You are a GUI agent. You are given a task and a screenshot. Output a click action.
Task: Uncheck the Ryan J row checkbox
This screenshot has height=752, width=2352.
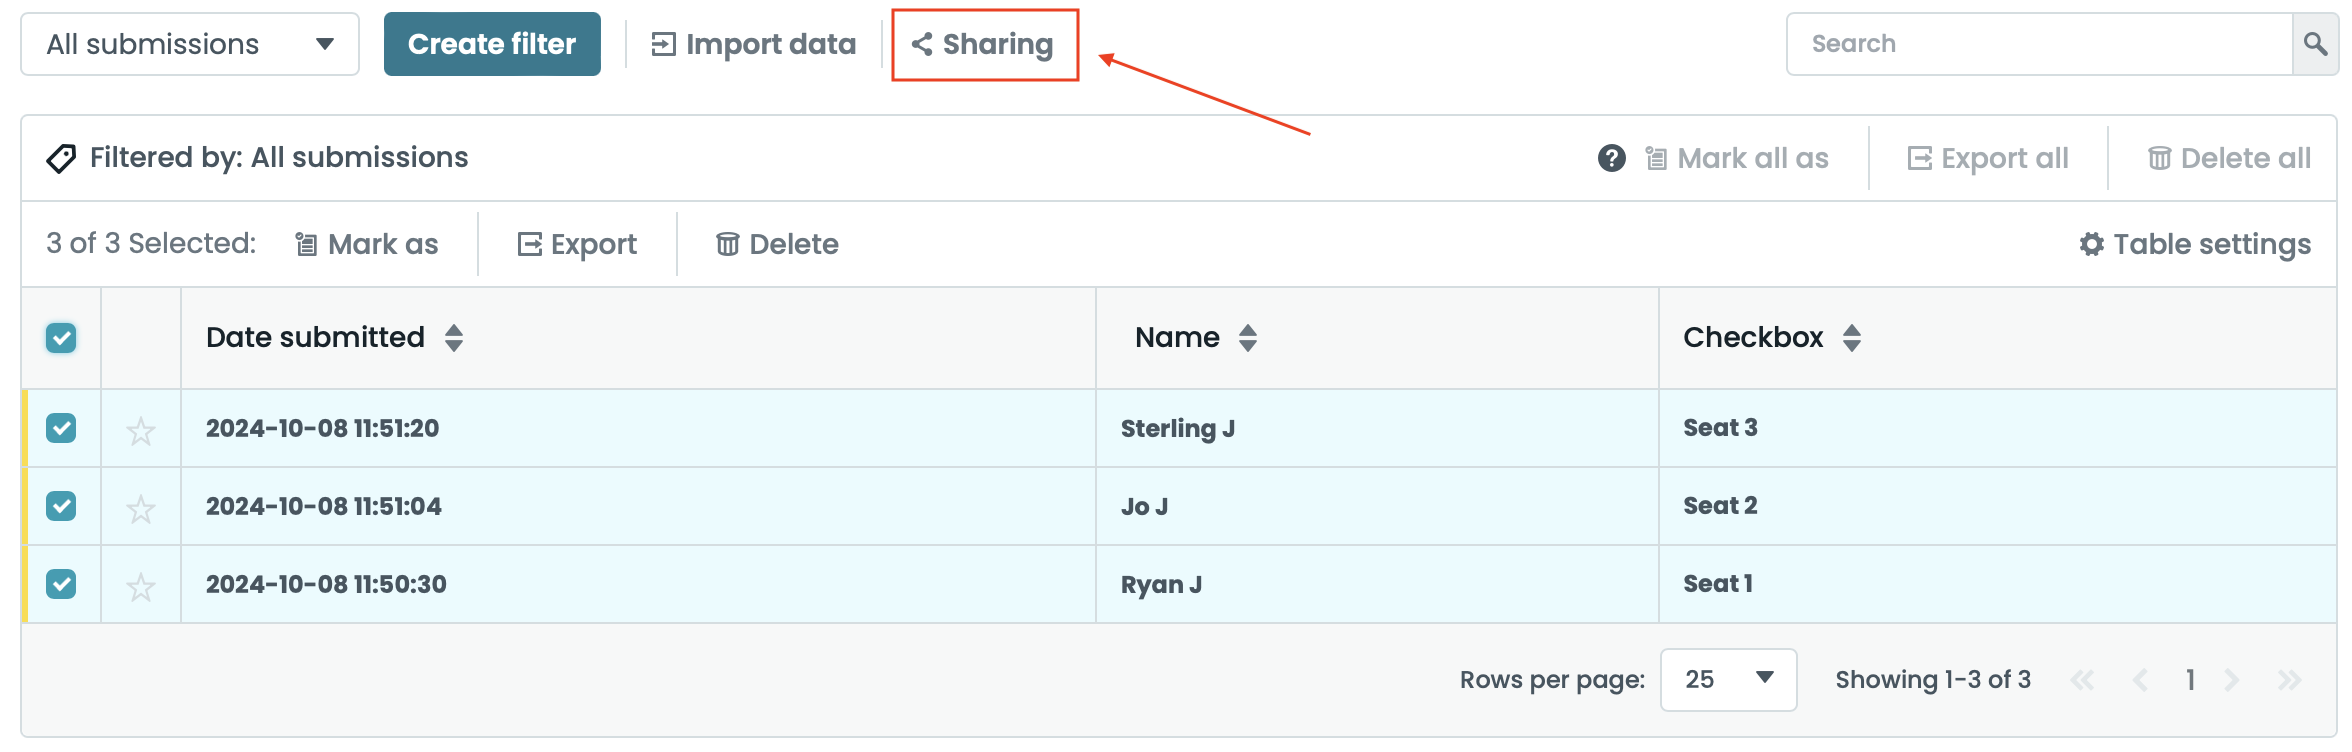click(61, 584)
